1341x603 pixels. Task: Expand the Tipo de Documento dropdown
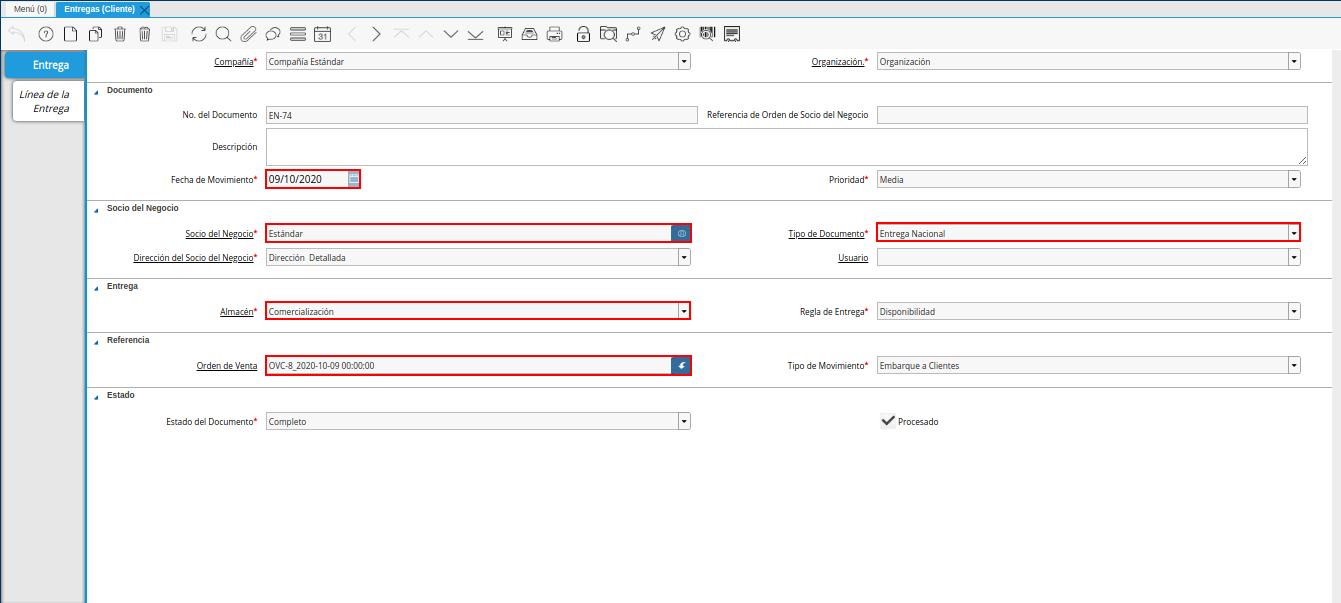coord(1294,233)
